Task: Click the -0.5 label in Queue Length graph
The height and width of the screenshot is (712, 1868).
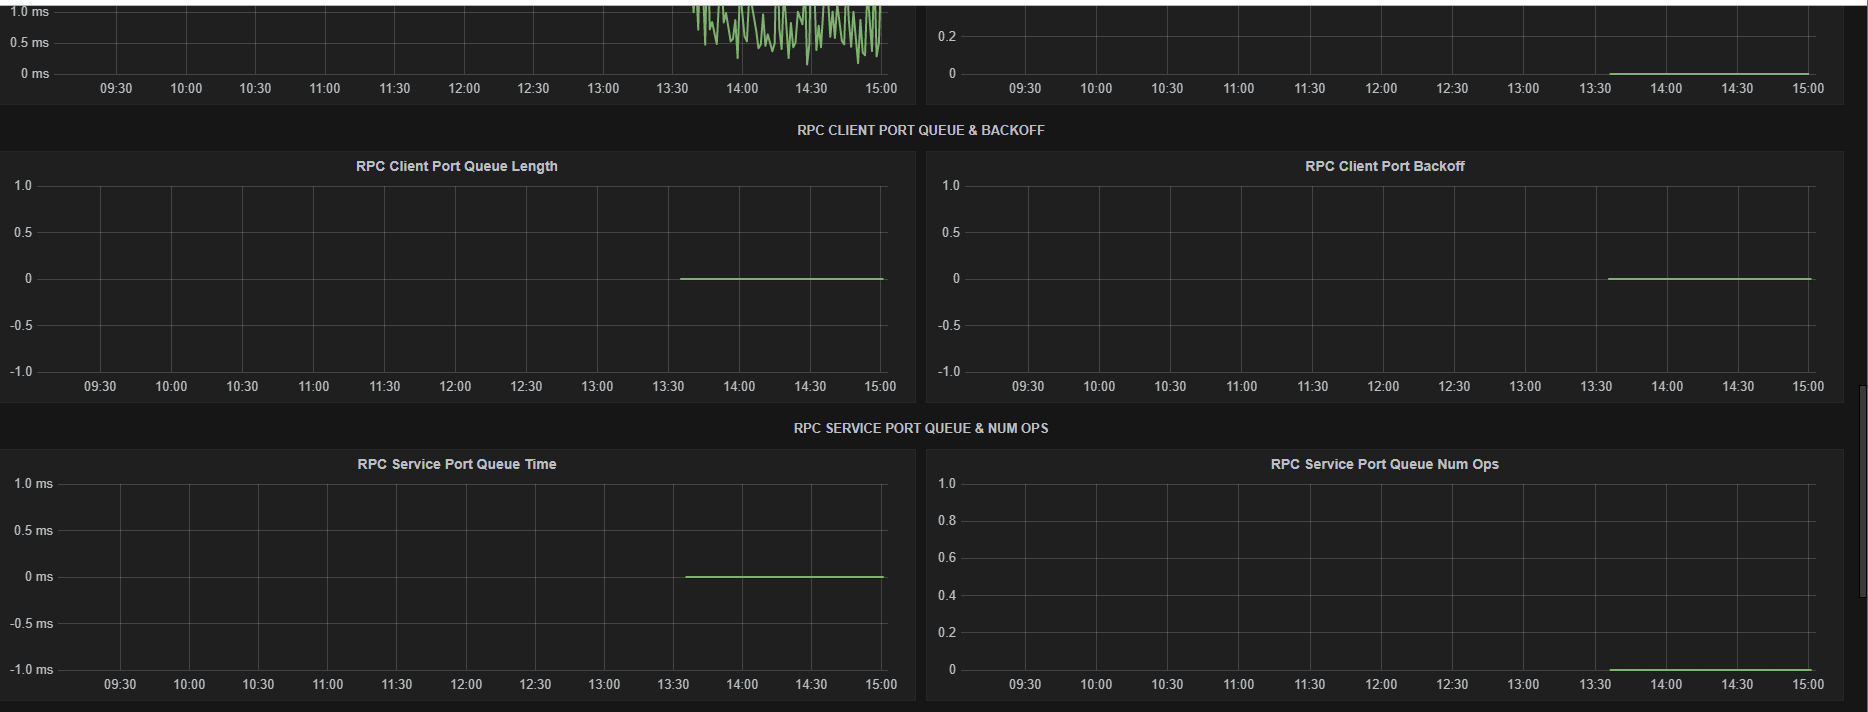Action: point(21,326)
